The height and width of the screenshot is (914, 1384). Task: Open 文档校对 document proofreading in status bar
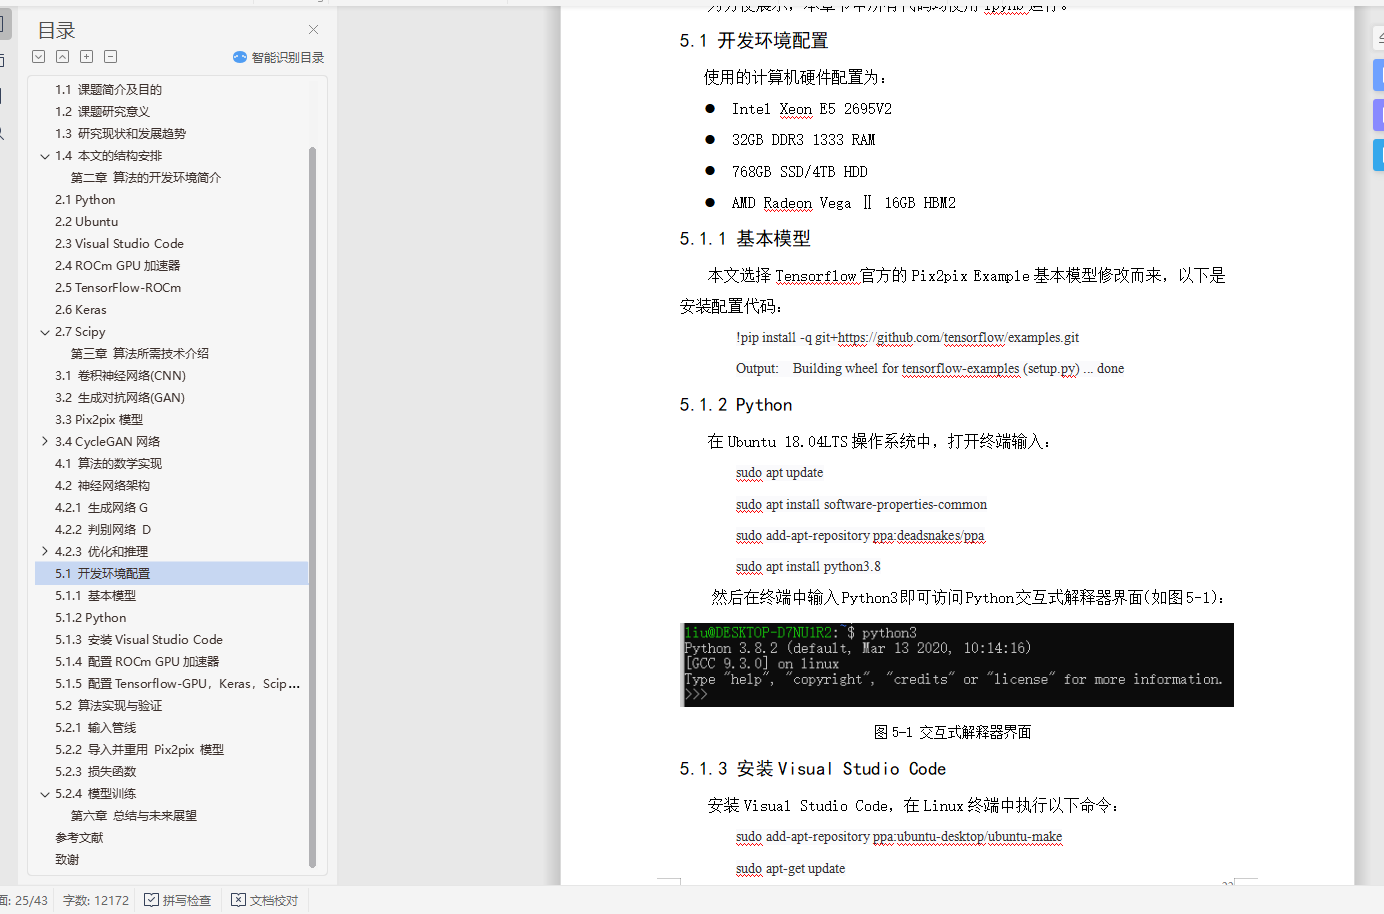pos(265,900)
